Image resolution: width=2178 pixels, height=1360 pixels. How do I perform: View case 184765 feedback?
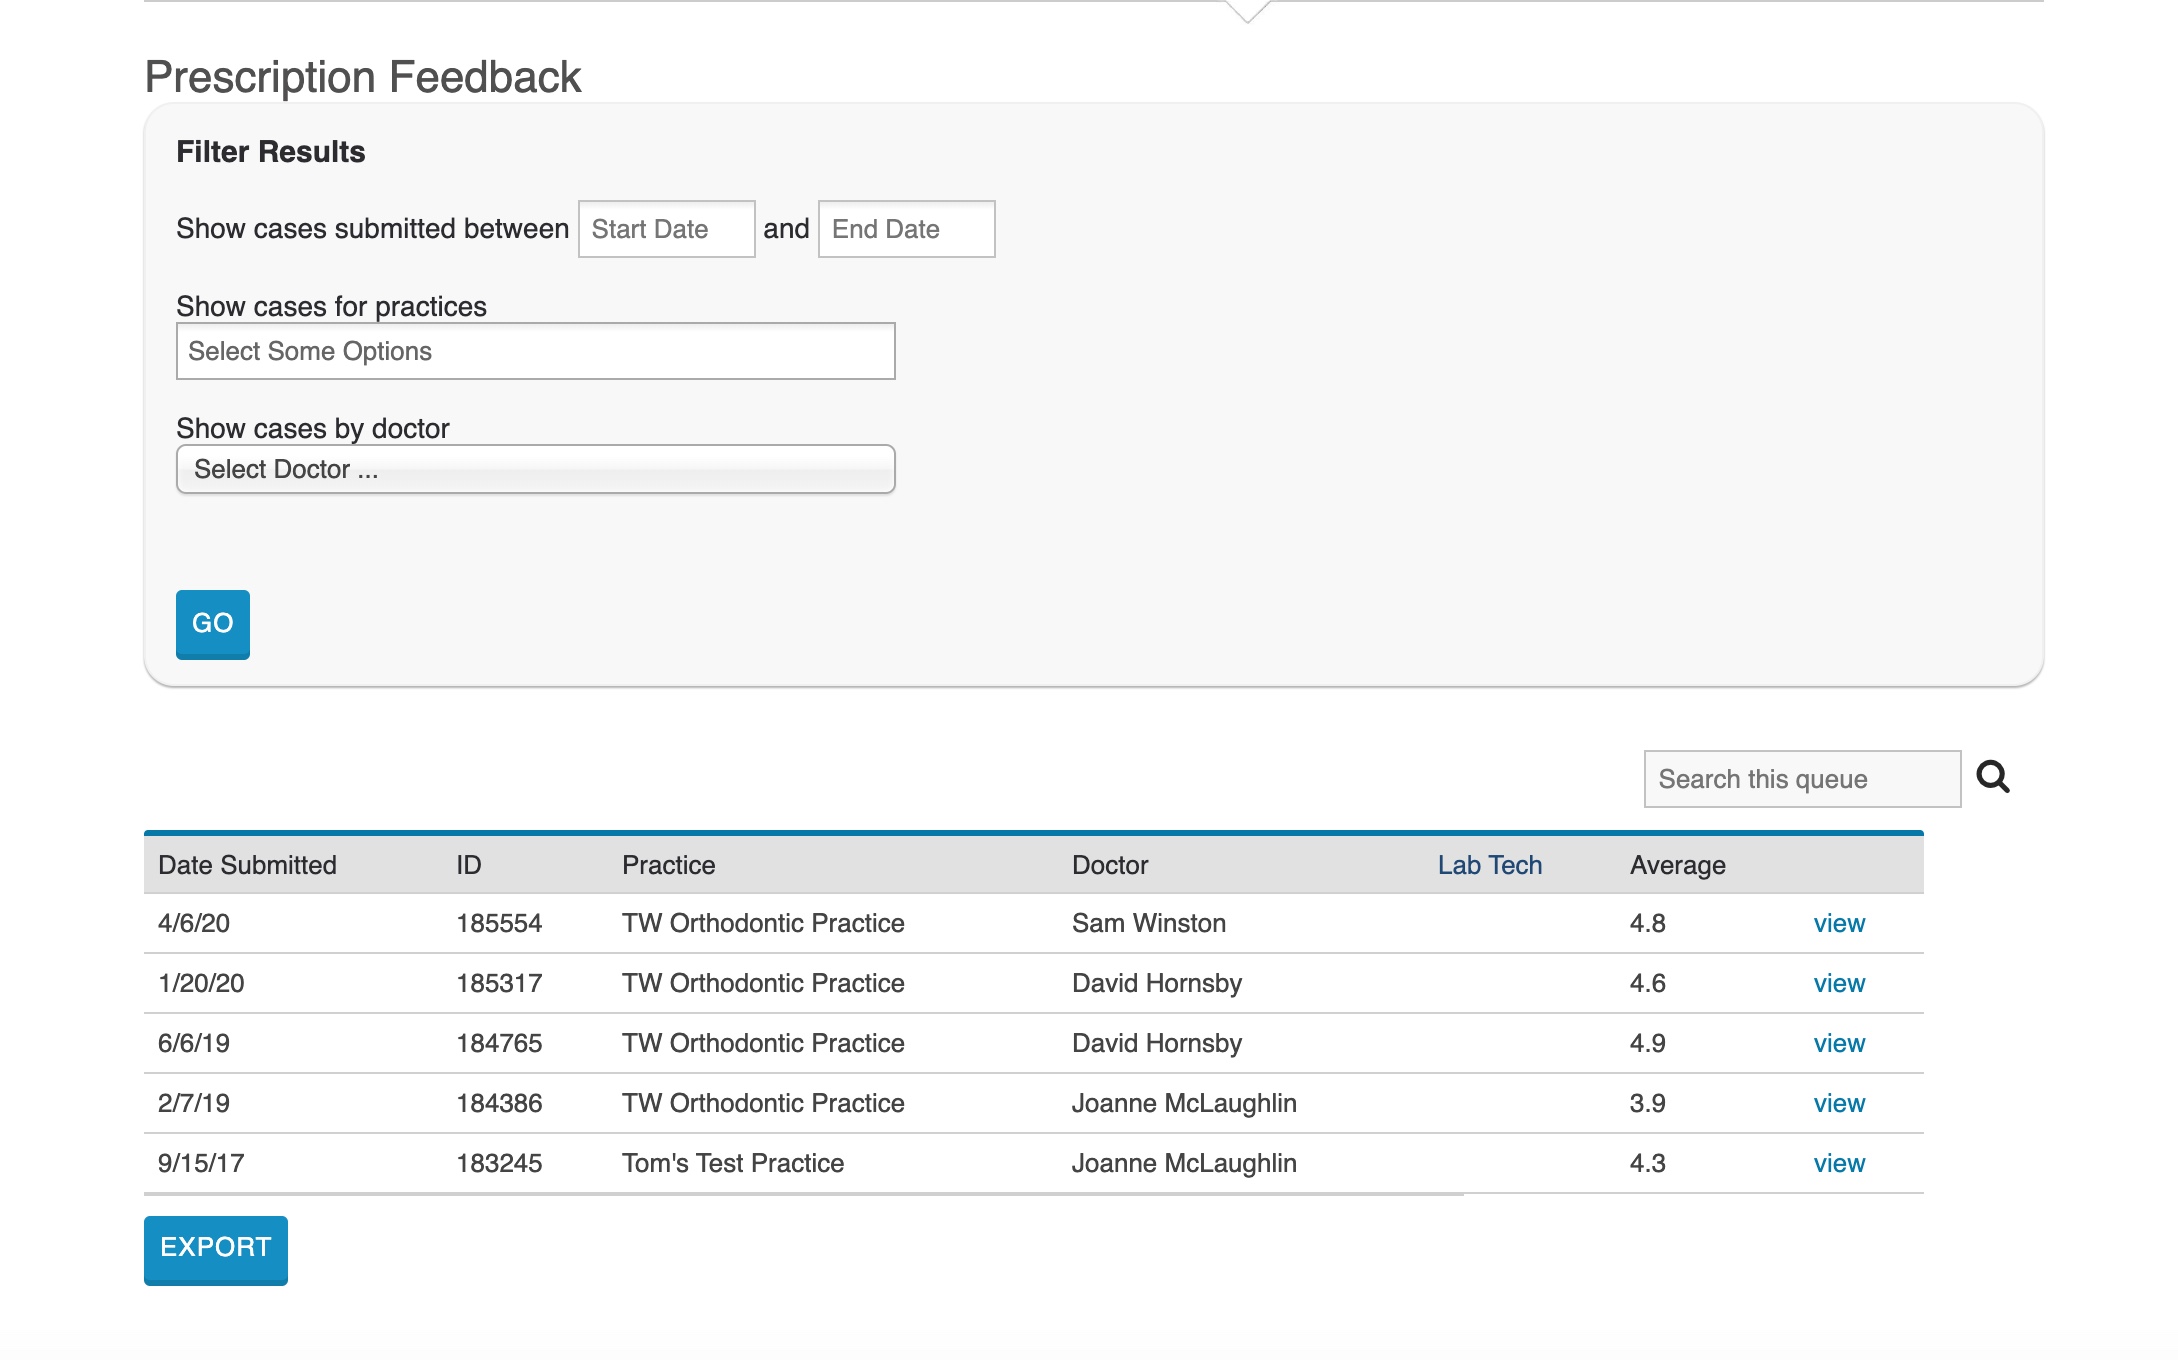point(1838,1043)
